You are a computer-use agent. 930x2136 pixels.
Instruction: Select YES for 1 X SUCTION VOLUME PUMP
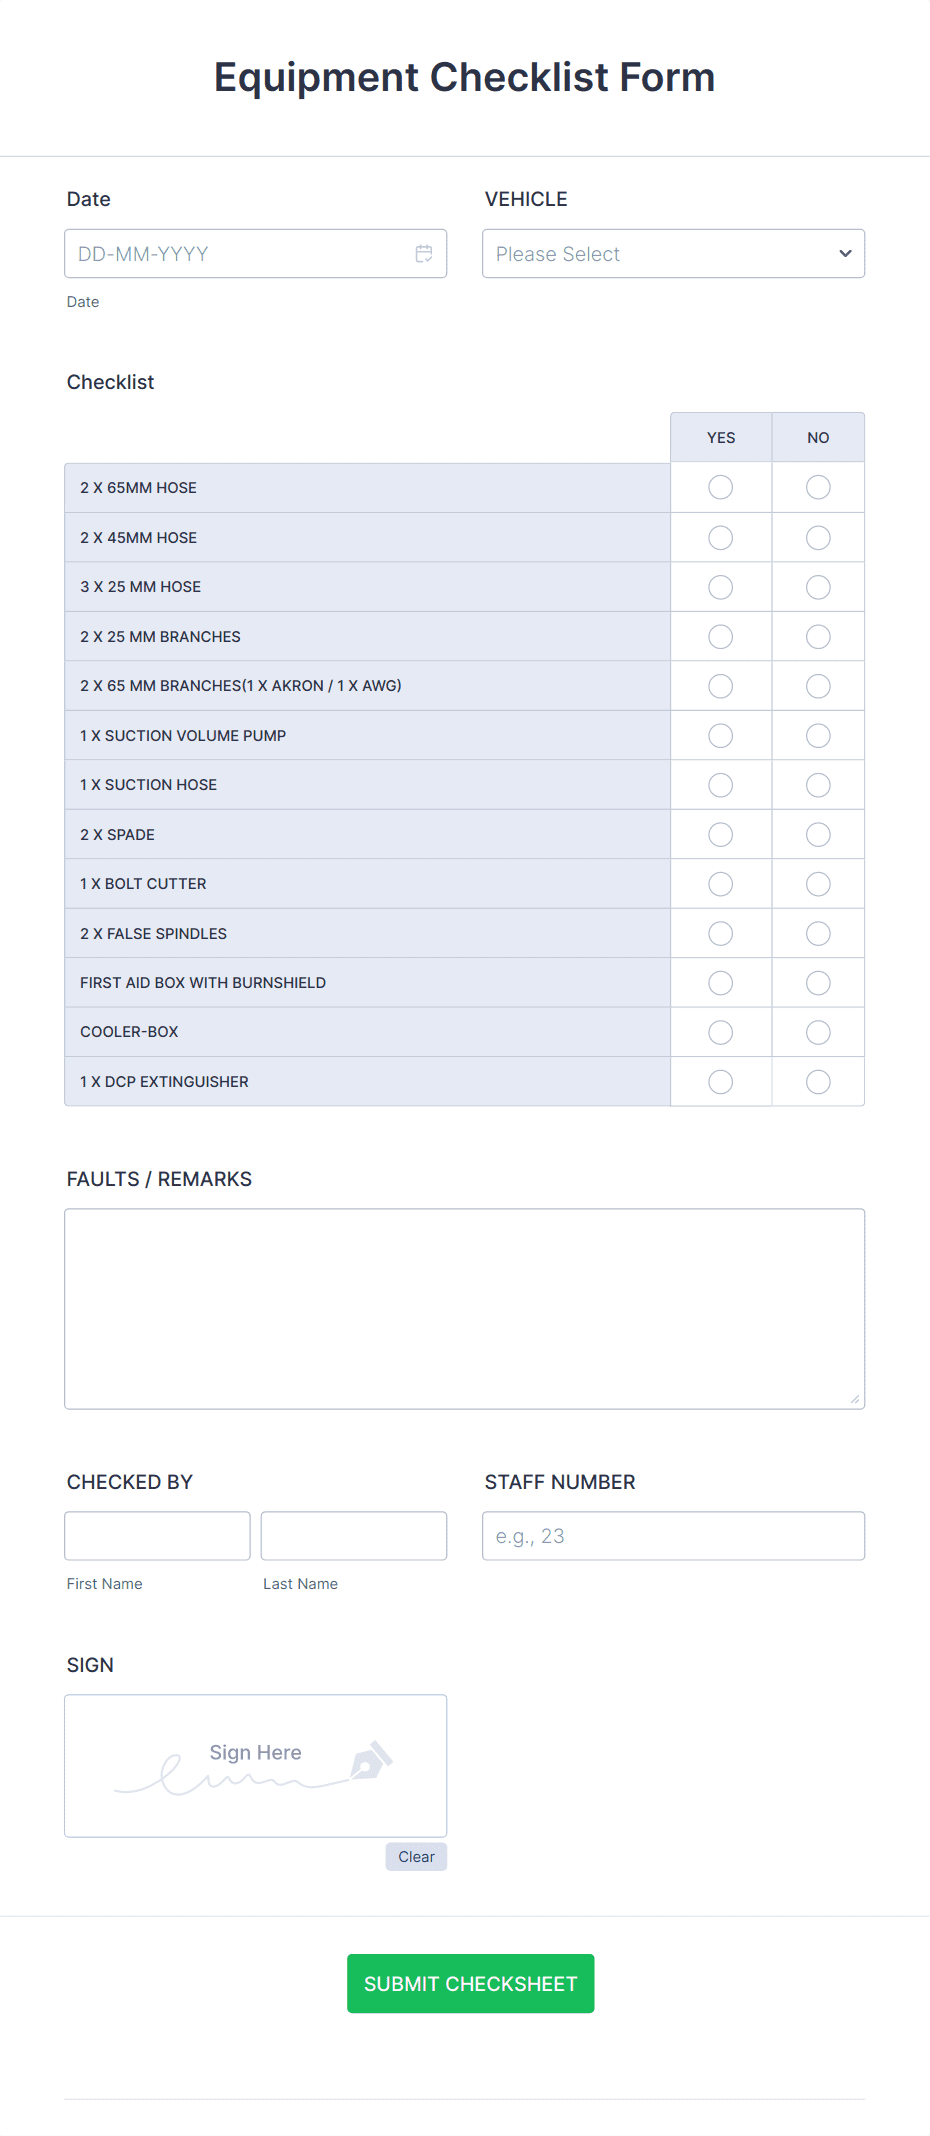[720, 735]
